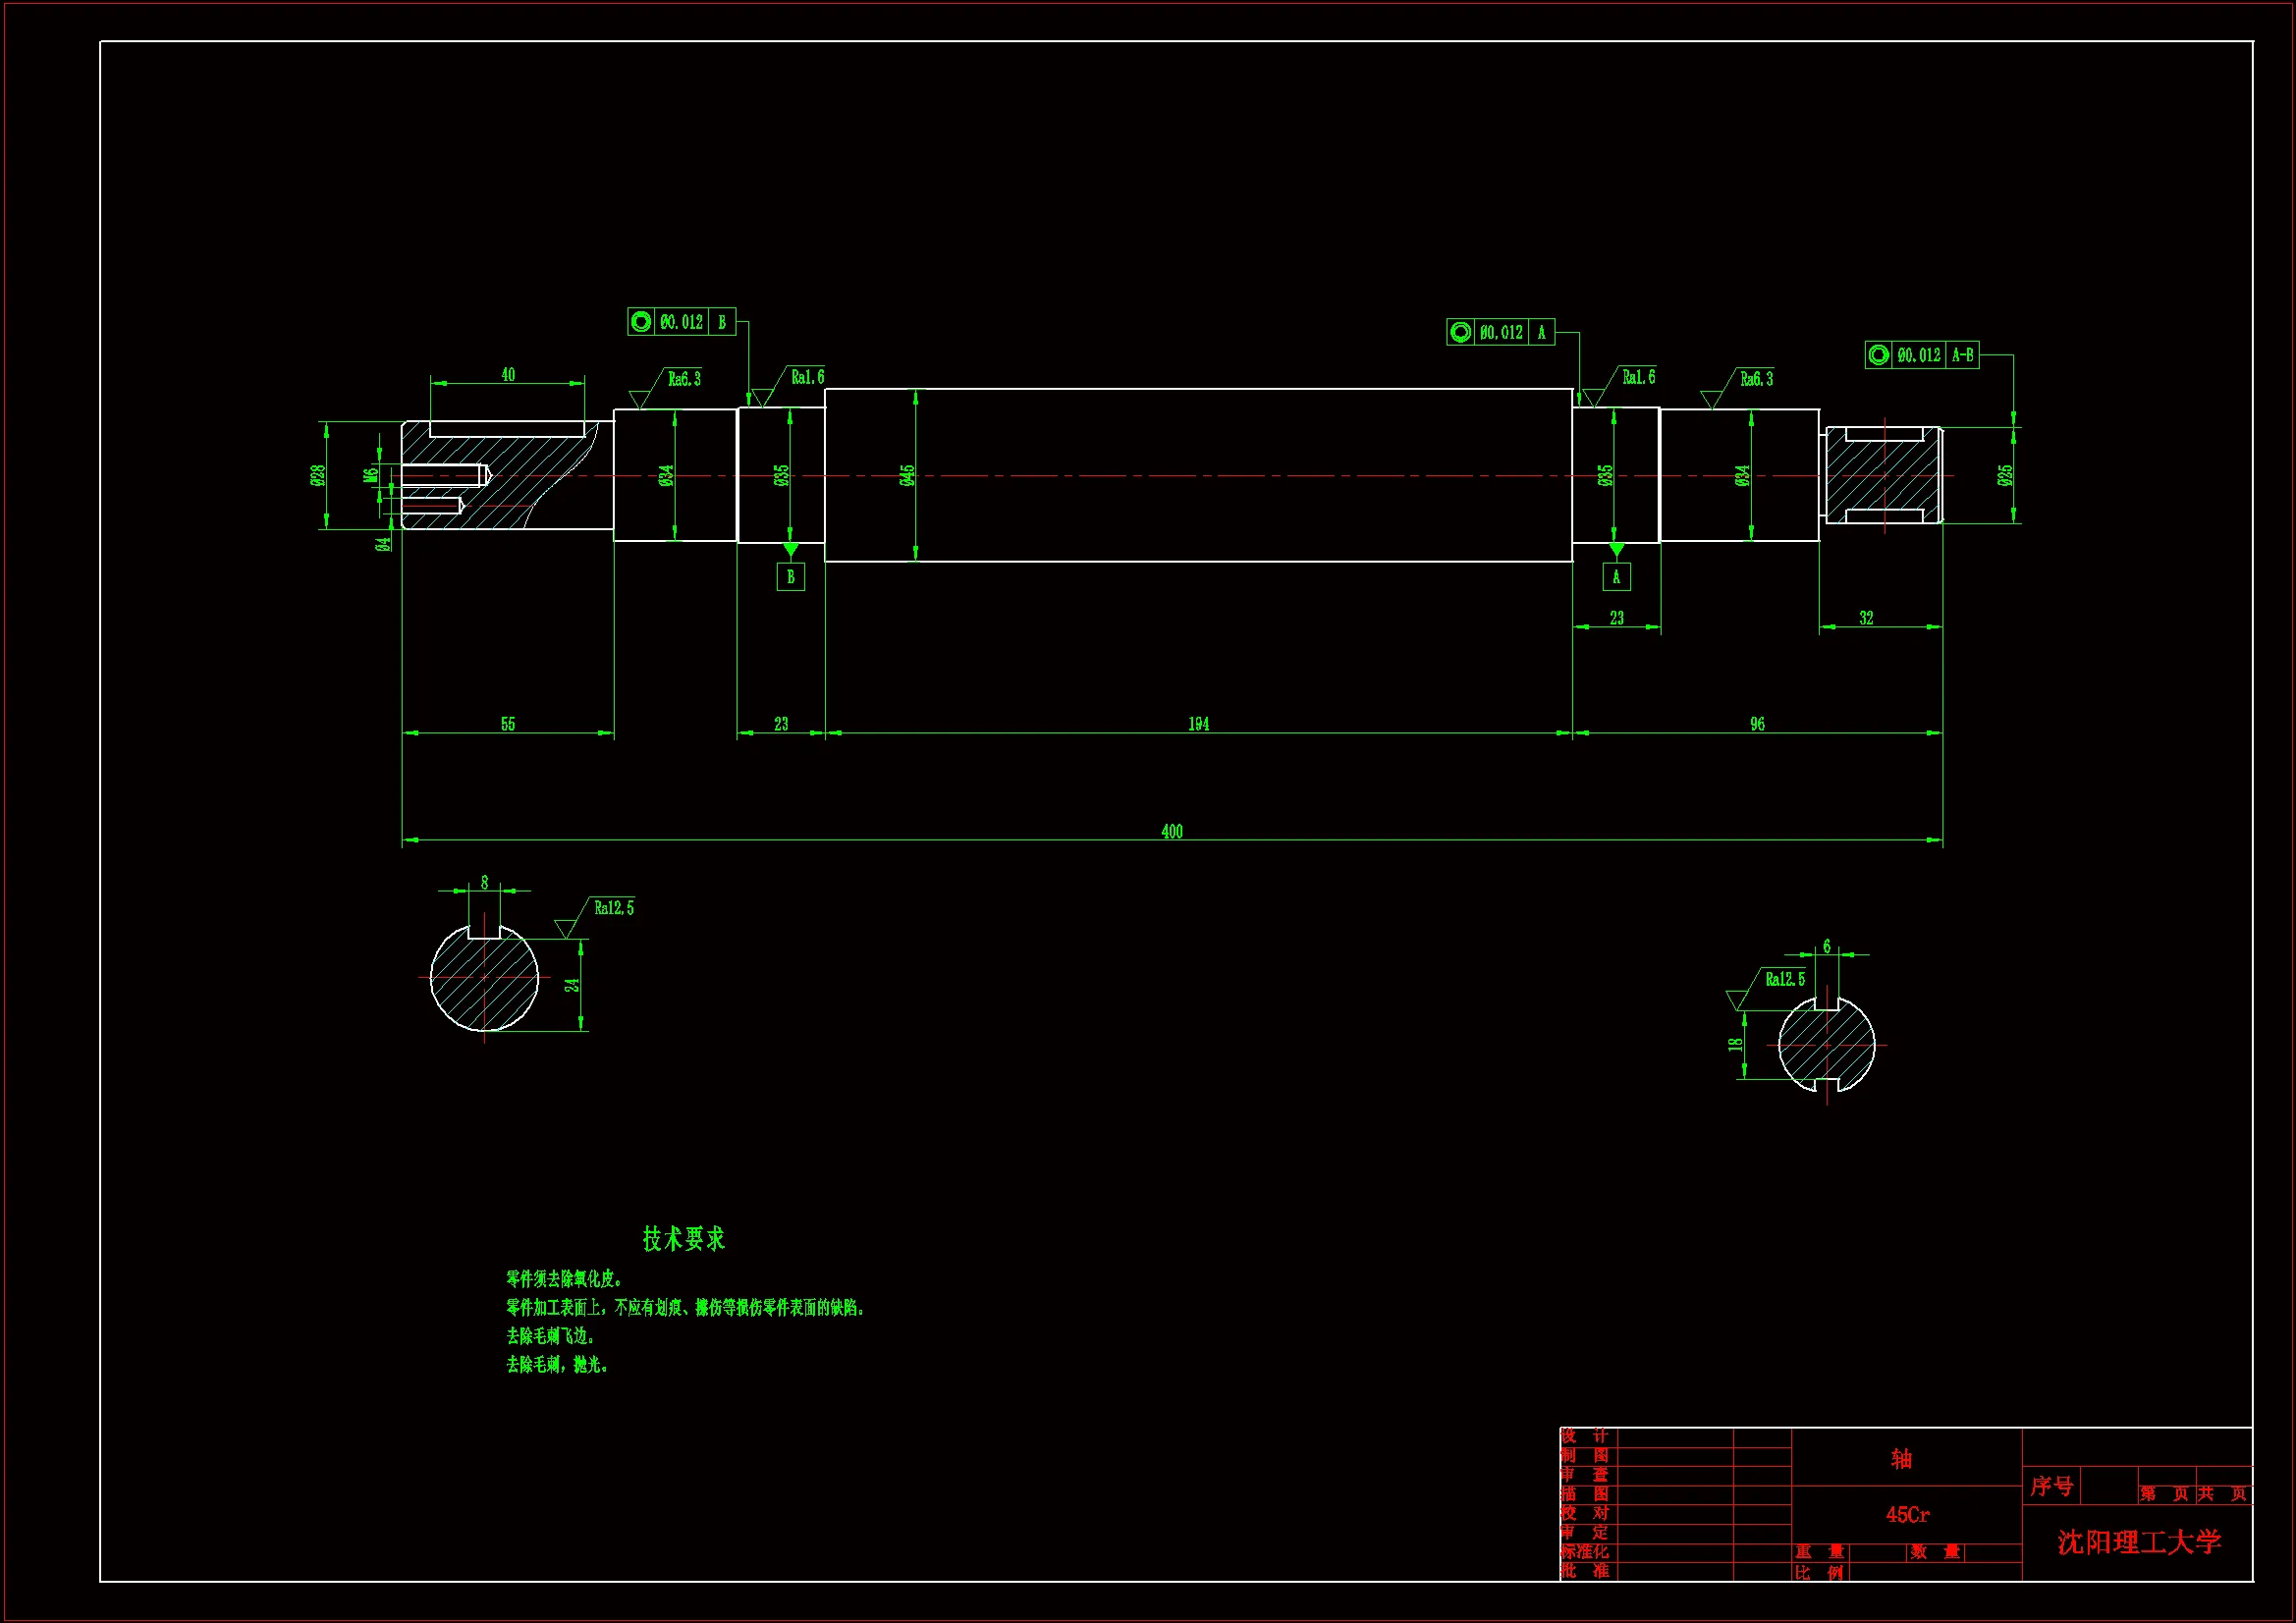Select the datum A label box

click(x=1616, y=577)
